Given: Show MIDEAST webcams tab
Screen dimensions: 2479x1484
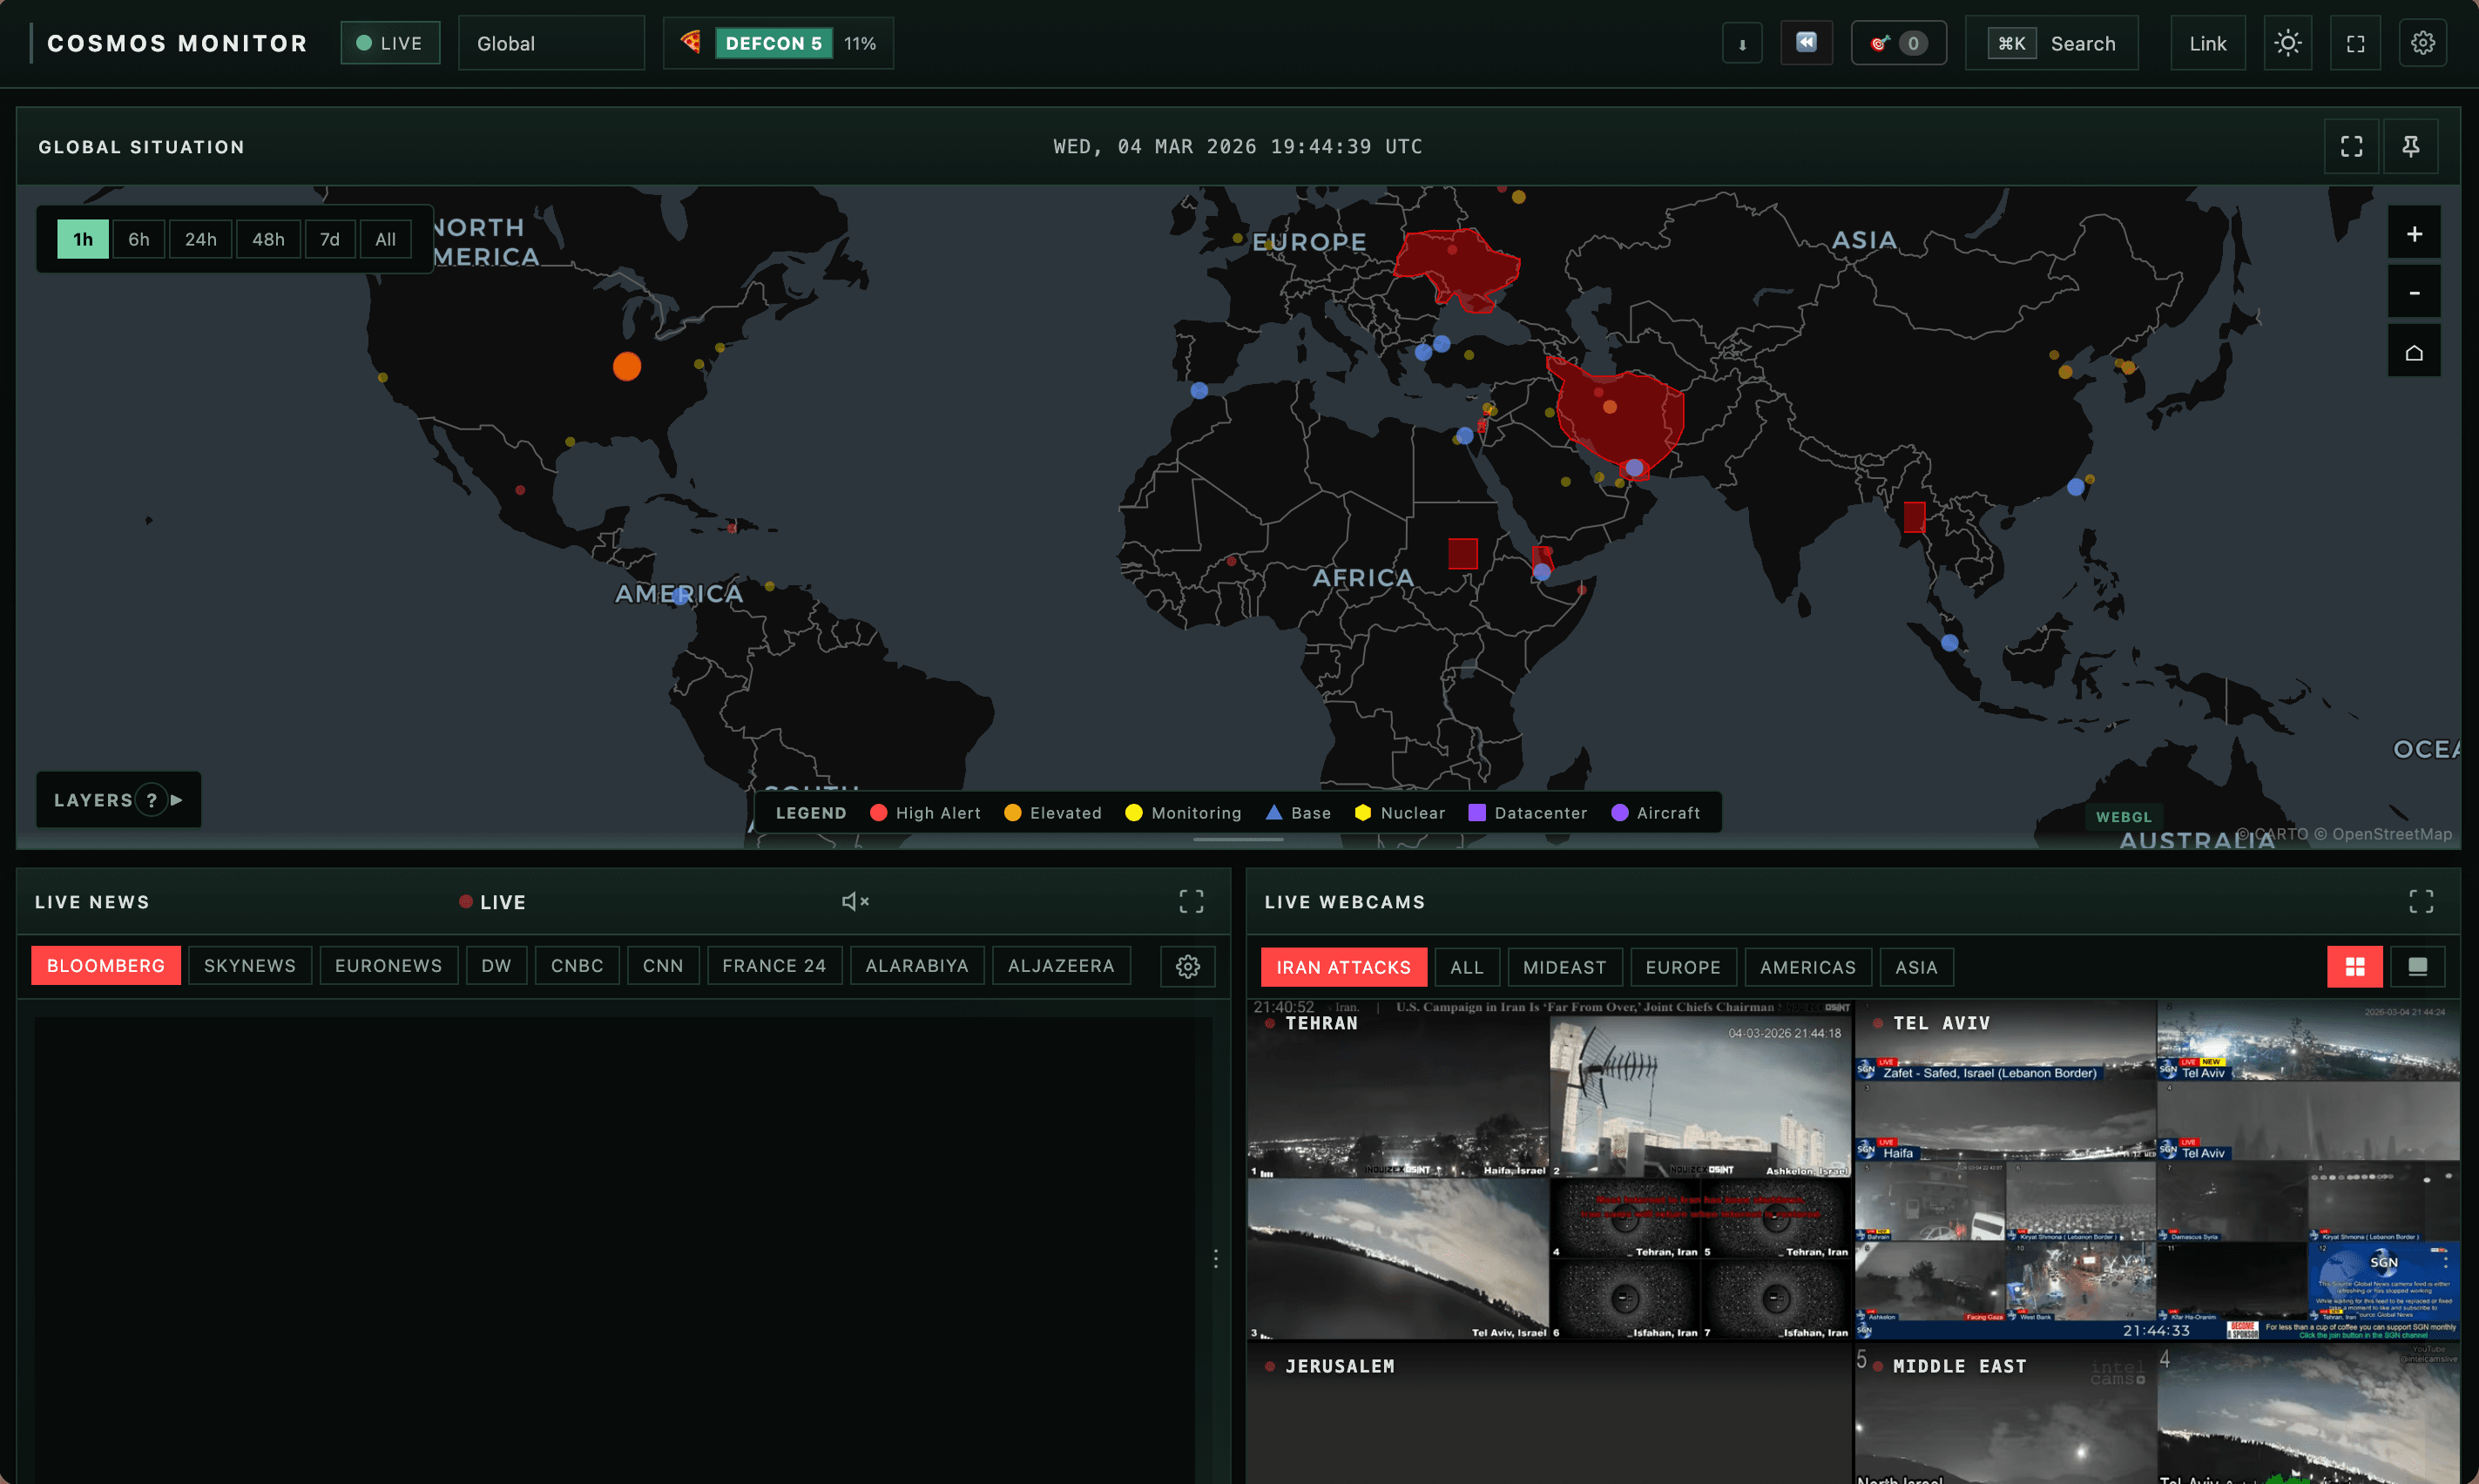Looking at the screenshot, I should click(1564, 966).
